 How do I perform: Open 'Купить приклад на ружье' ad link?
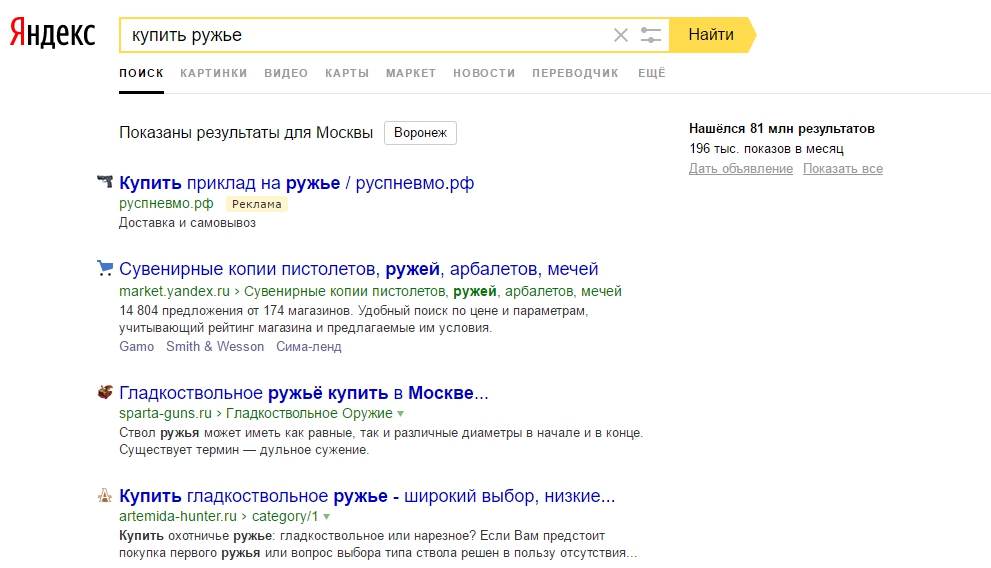296,183
